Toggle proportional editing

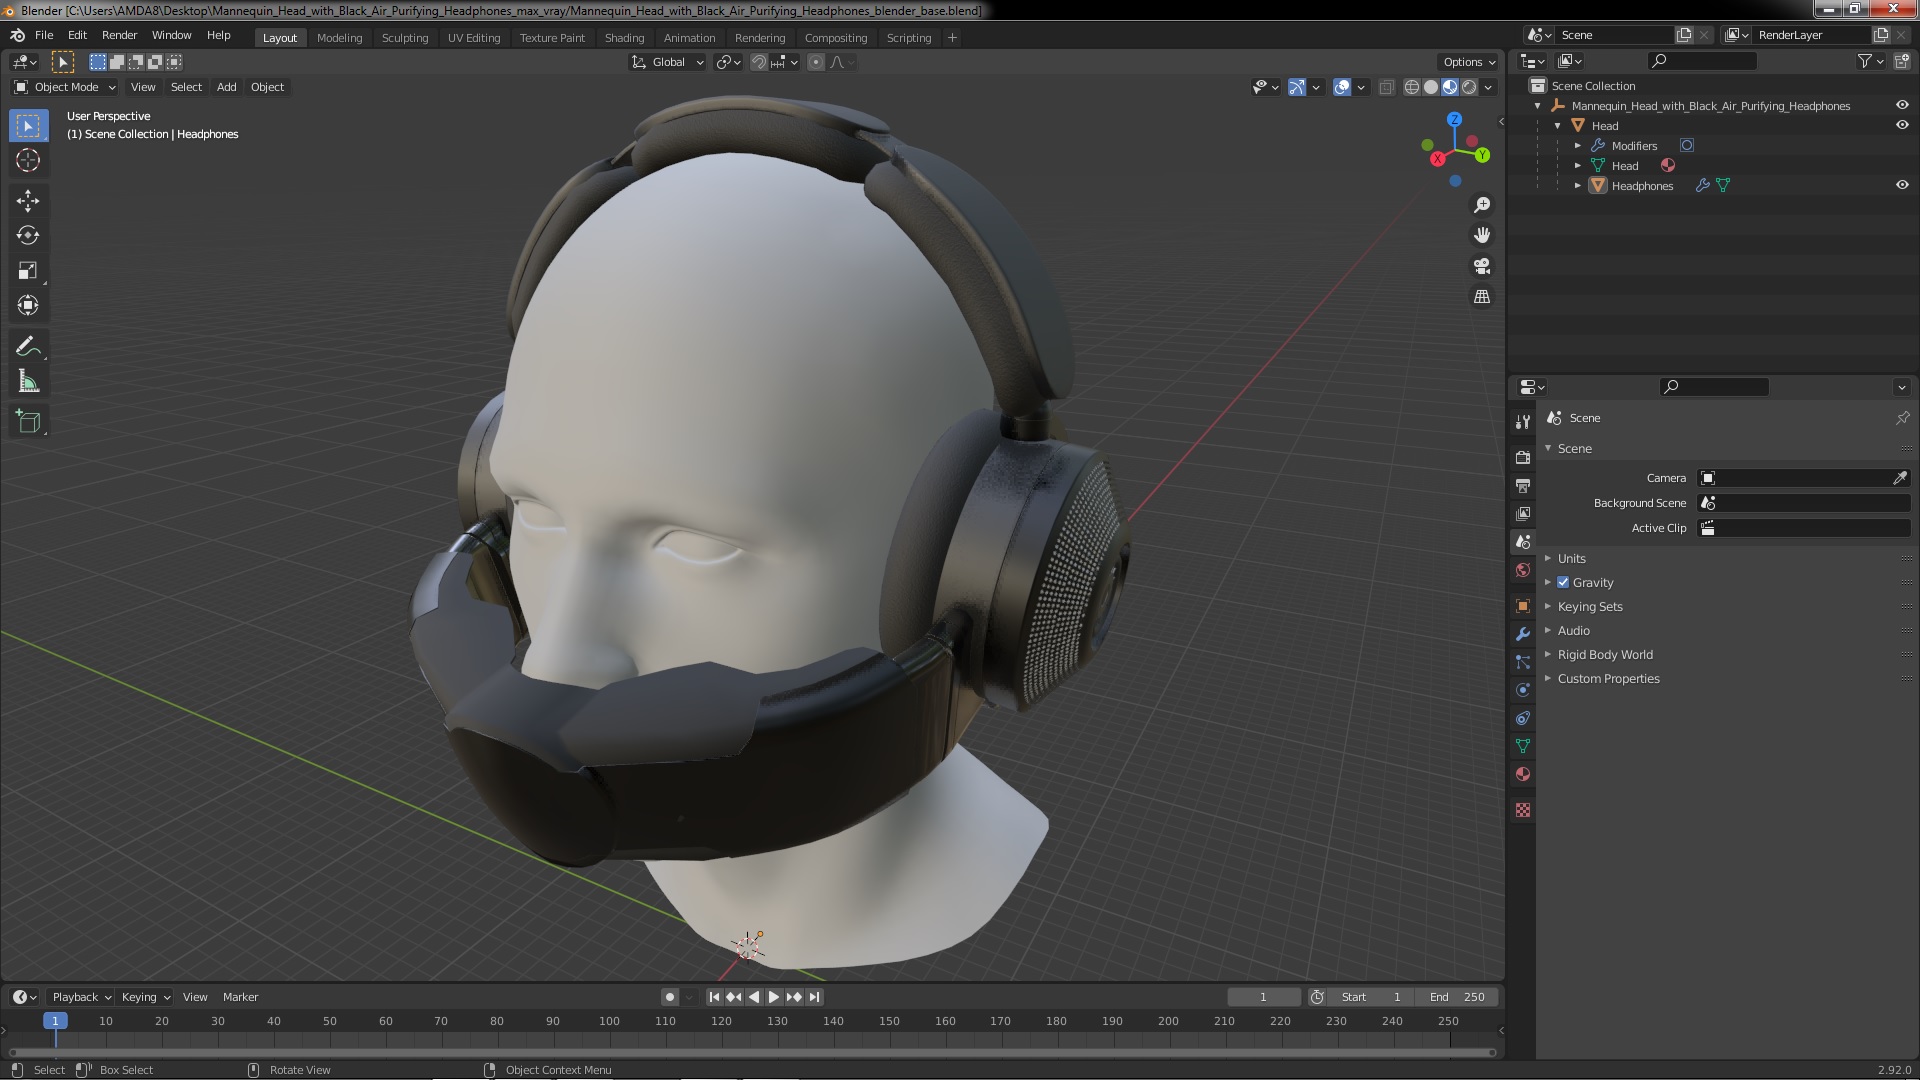click(x=816, y=62)
